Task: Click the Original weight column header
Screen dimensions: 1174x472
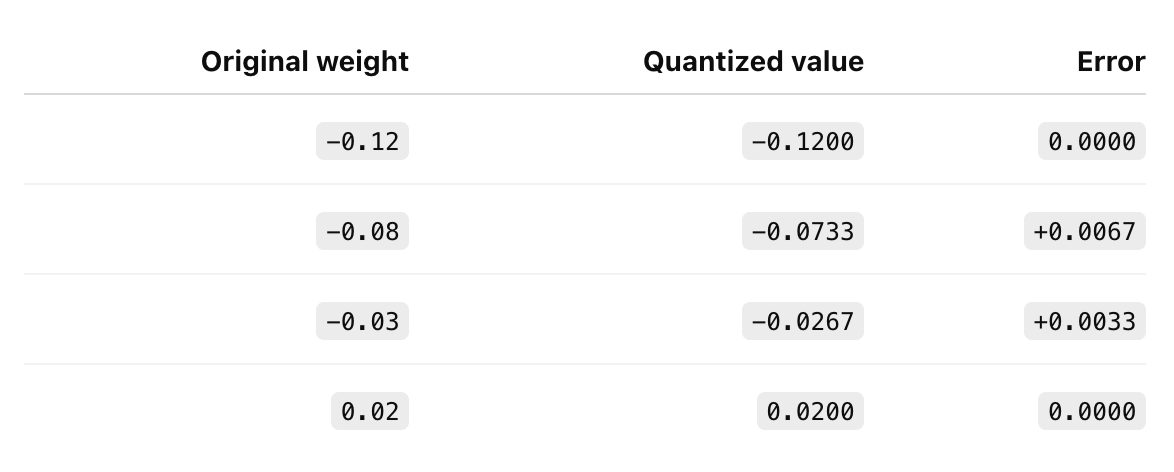Action: 305,61
